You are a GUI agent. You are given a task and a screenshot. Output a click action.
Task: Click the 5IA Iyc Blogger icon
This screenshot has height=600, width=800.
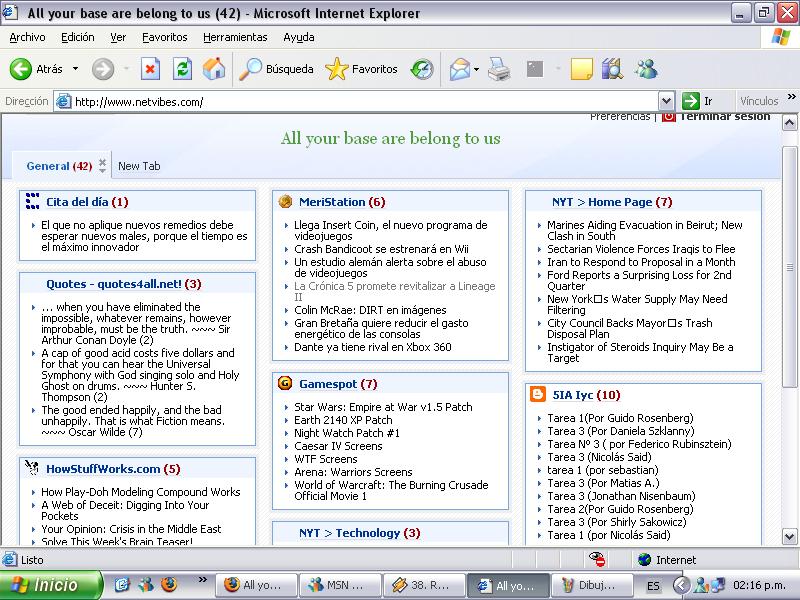click(538, 394)
